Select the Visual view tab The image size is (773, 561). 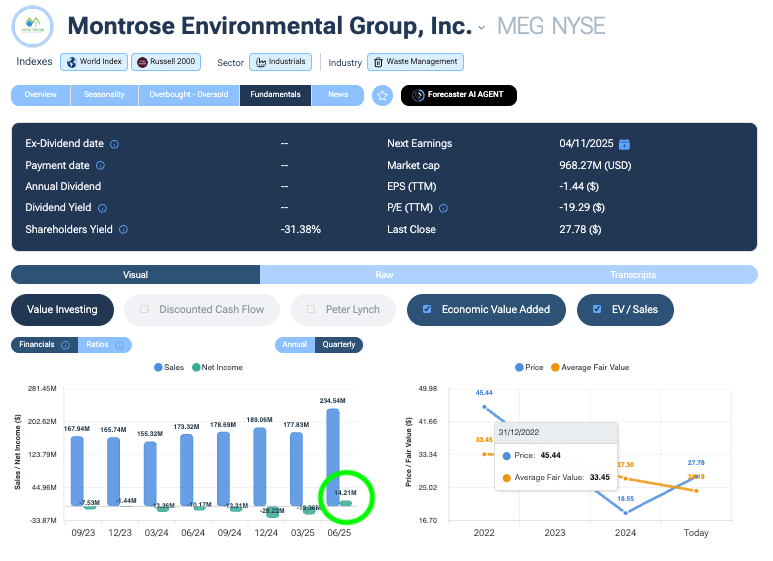(136, 275)
